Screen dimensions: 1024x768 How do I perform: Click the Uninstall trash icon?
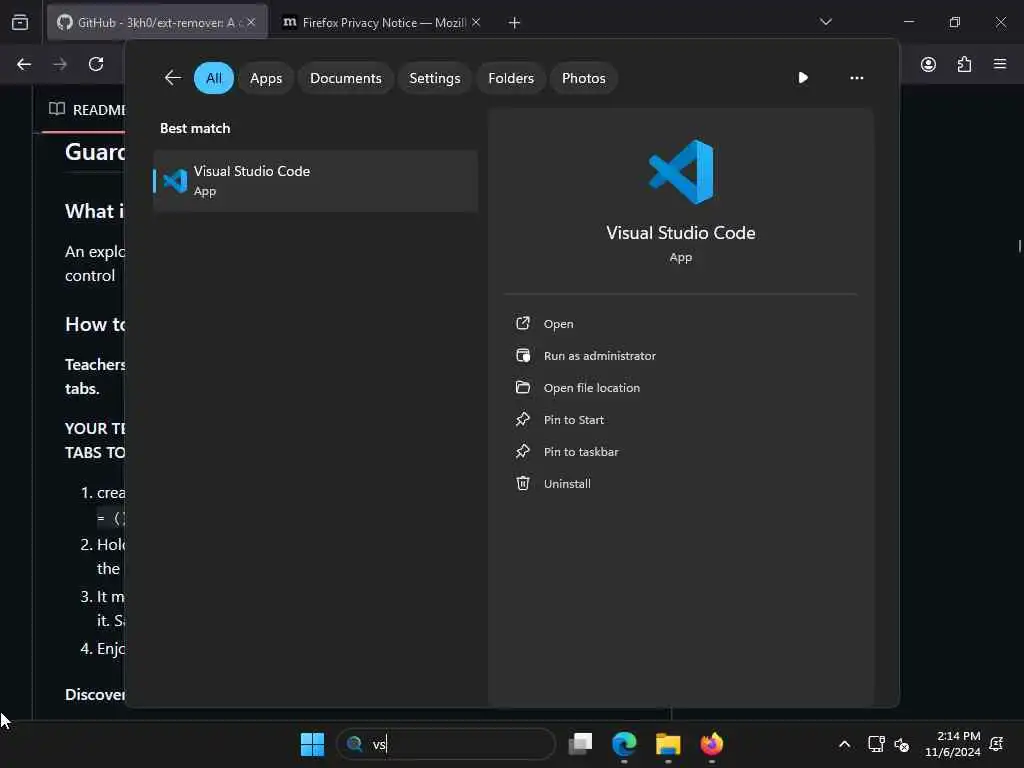click(x=522, y=483)
